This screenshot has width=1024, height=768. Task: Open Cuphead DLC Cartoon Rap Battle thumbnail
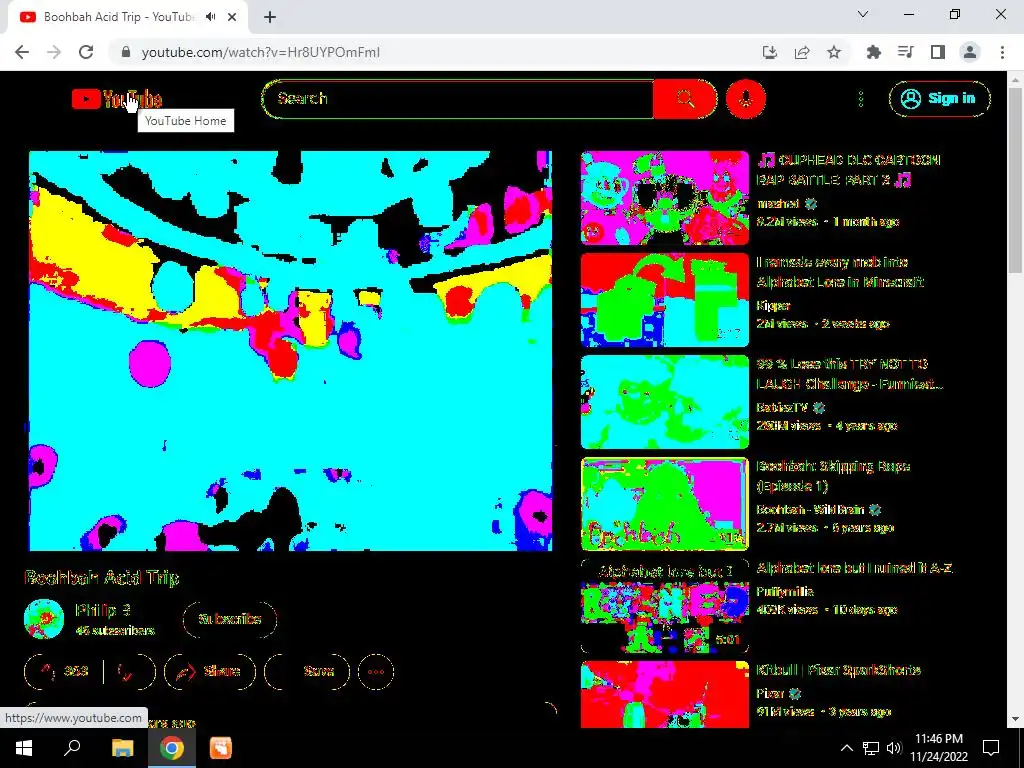click(x=665, y=198)
